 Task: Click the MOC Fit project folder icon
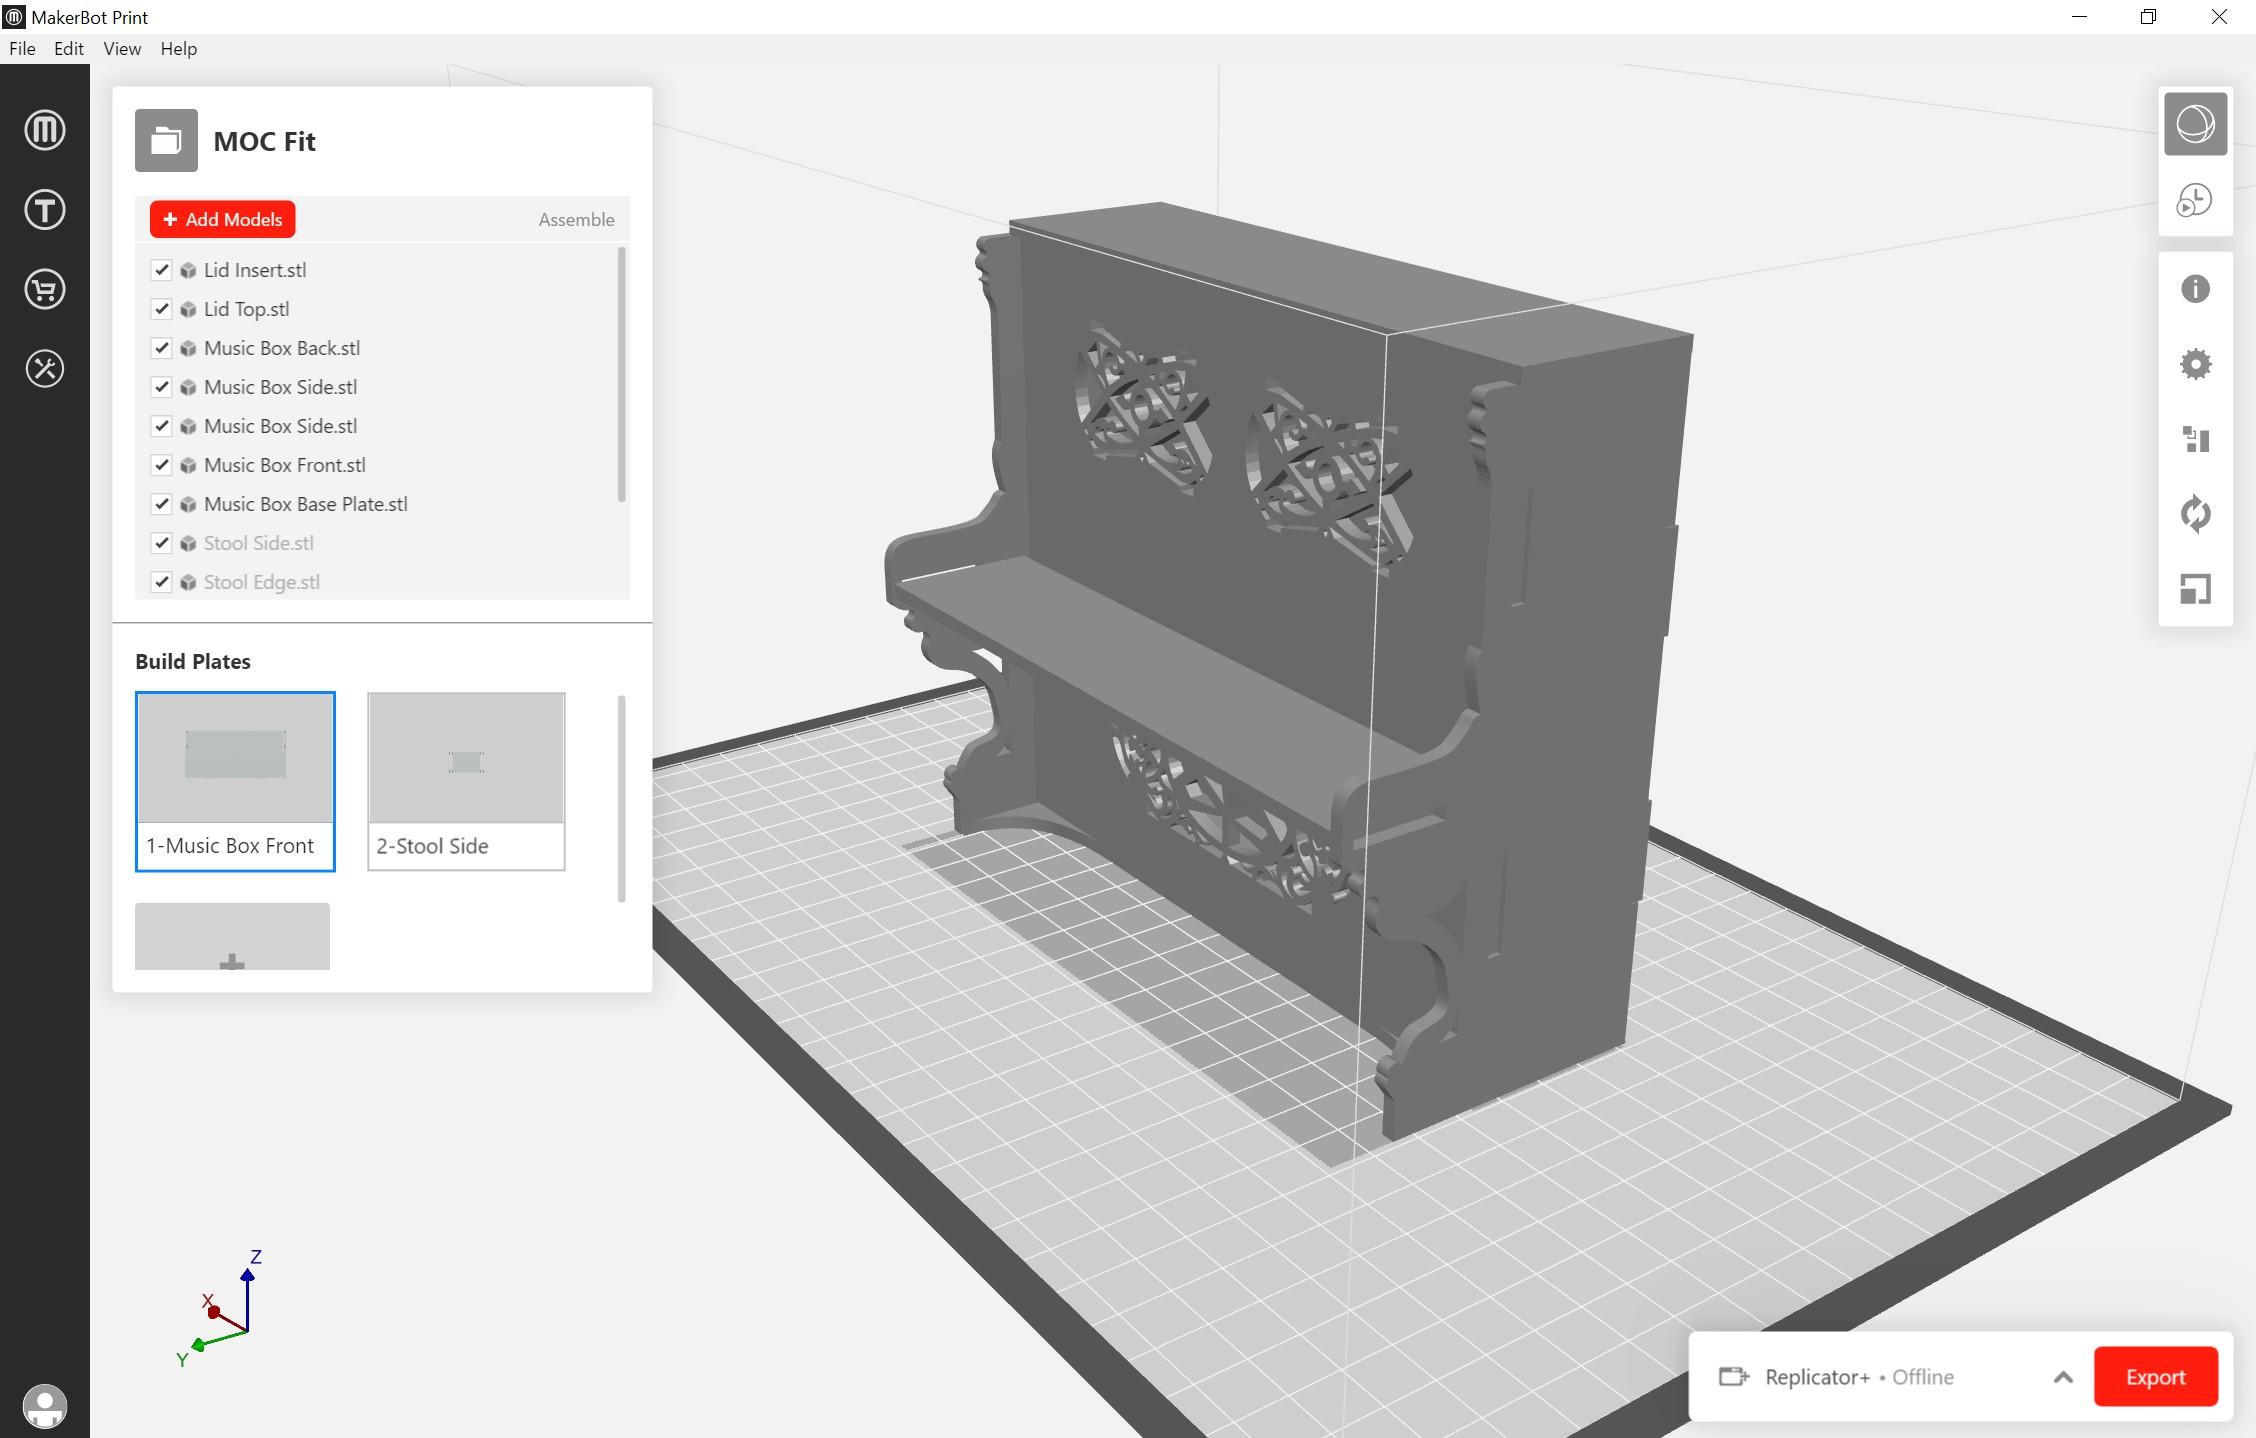[x=166, y=141]
